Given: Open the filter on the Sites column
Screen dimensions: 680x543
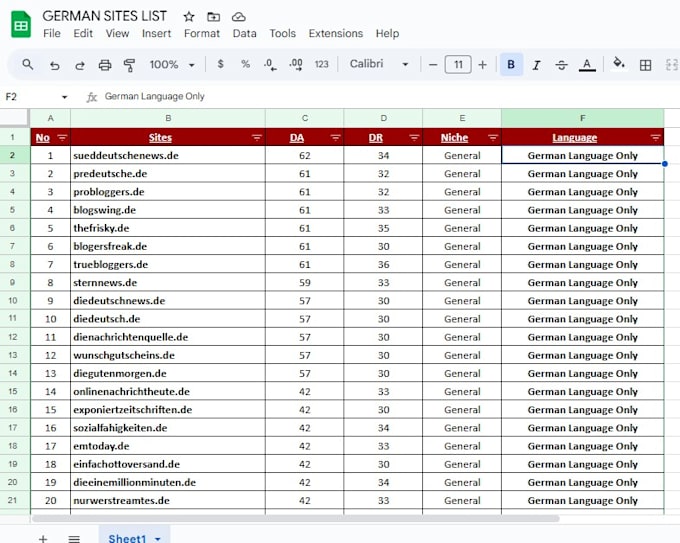Looking at the screenshot, I should (x=257, y=138).
